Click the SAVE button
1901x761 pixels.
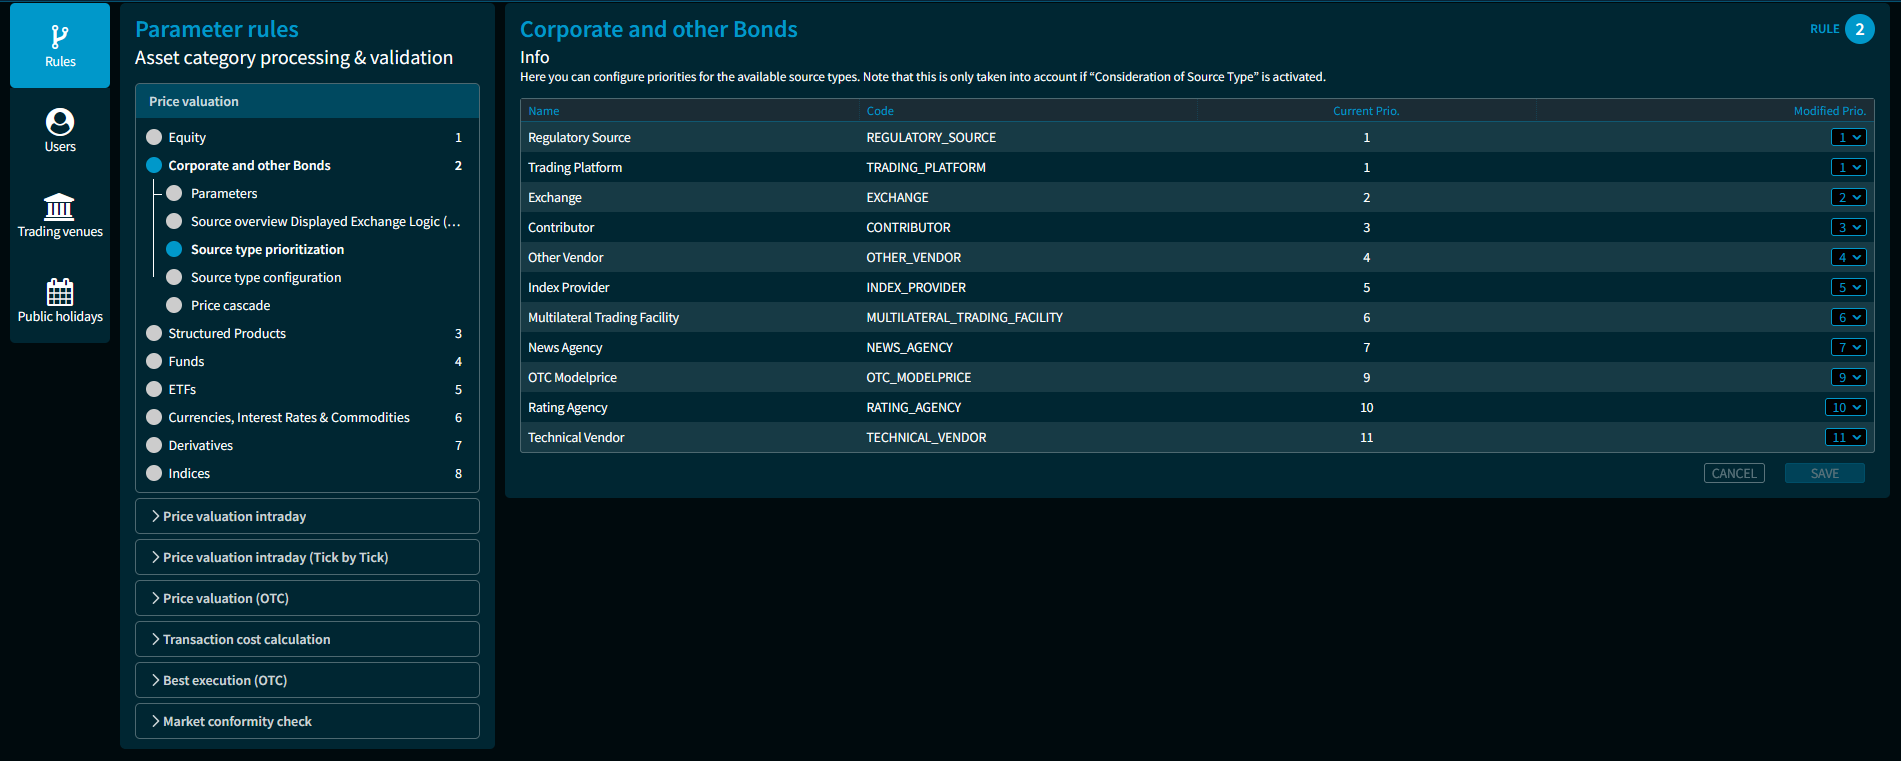[1825, 473]
